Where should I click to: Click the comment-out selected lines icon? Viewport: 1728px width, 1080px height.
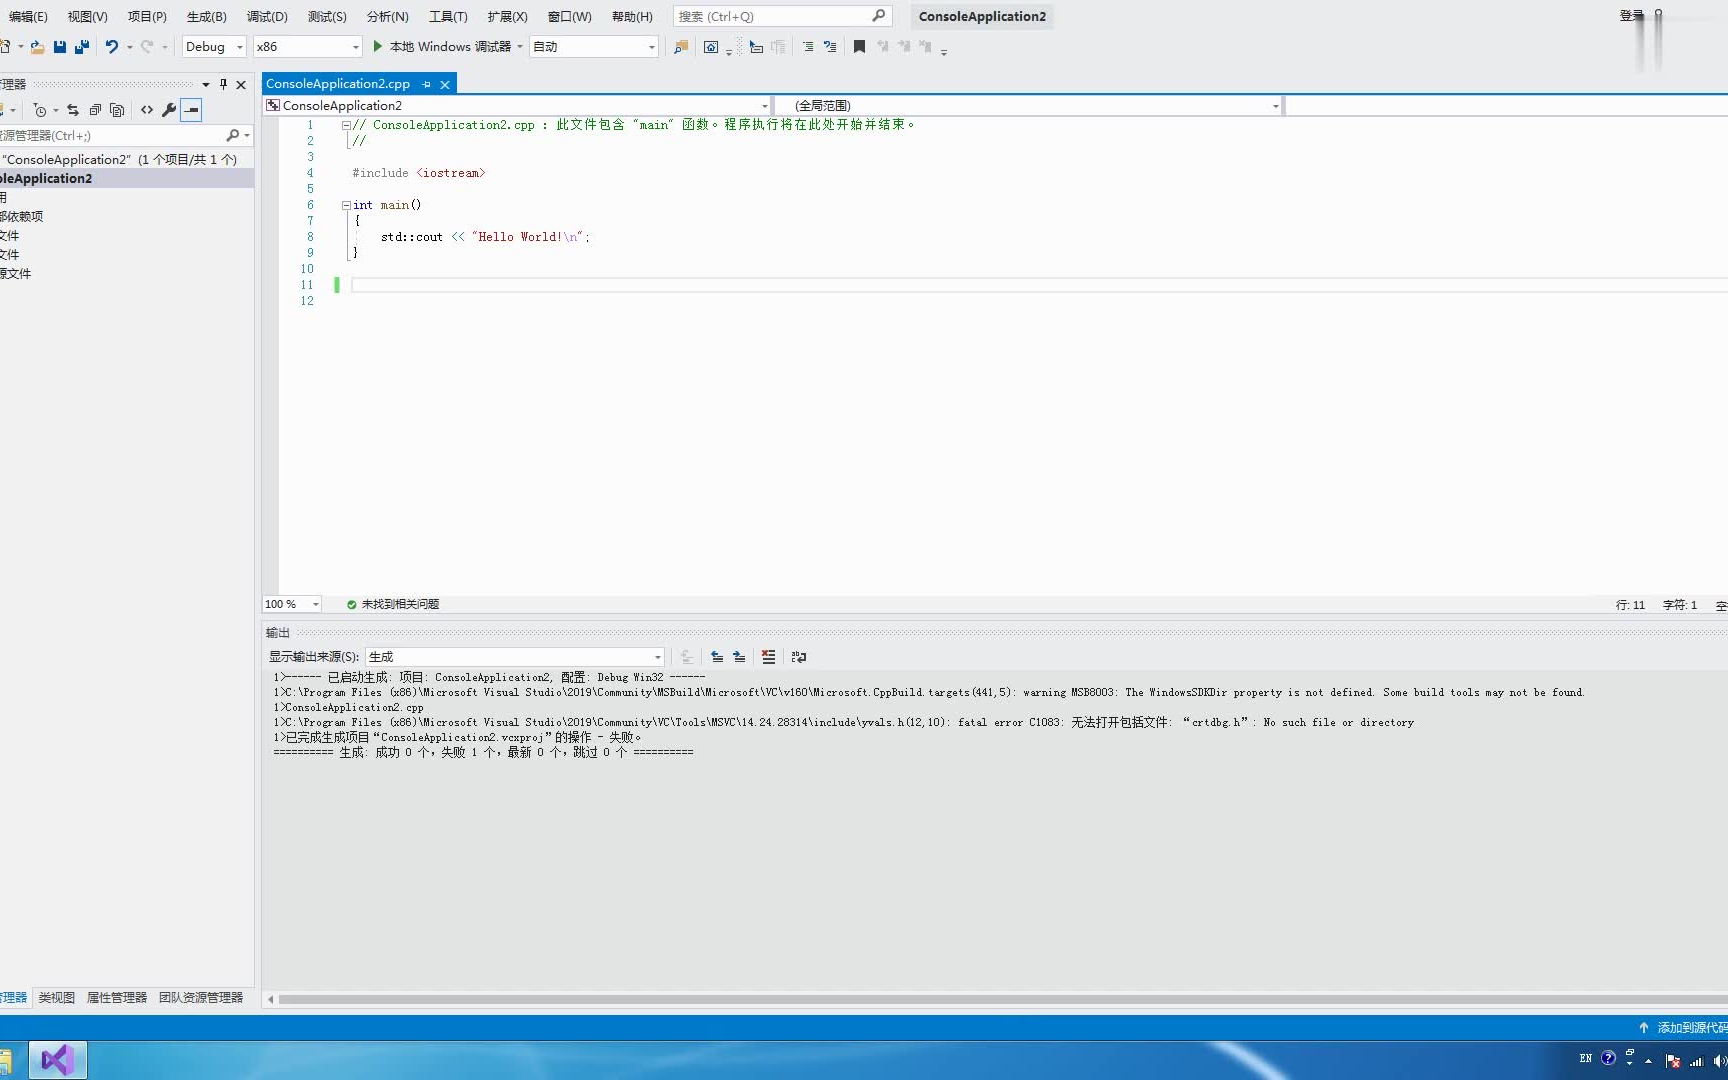[808, 47]
